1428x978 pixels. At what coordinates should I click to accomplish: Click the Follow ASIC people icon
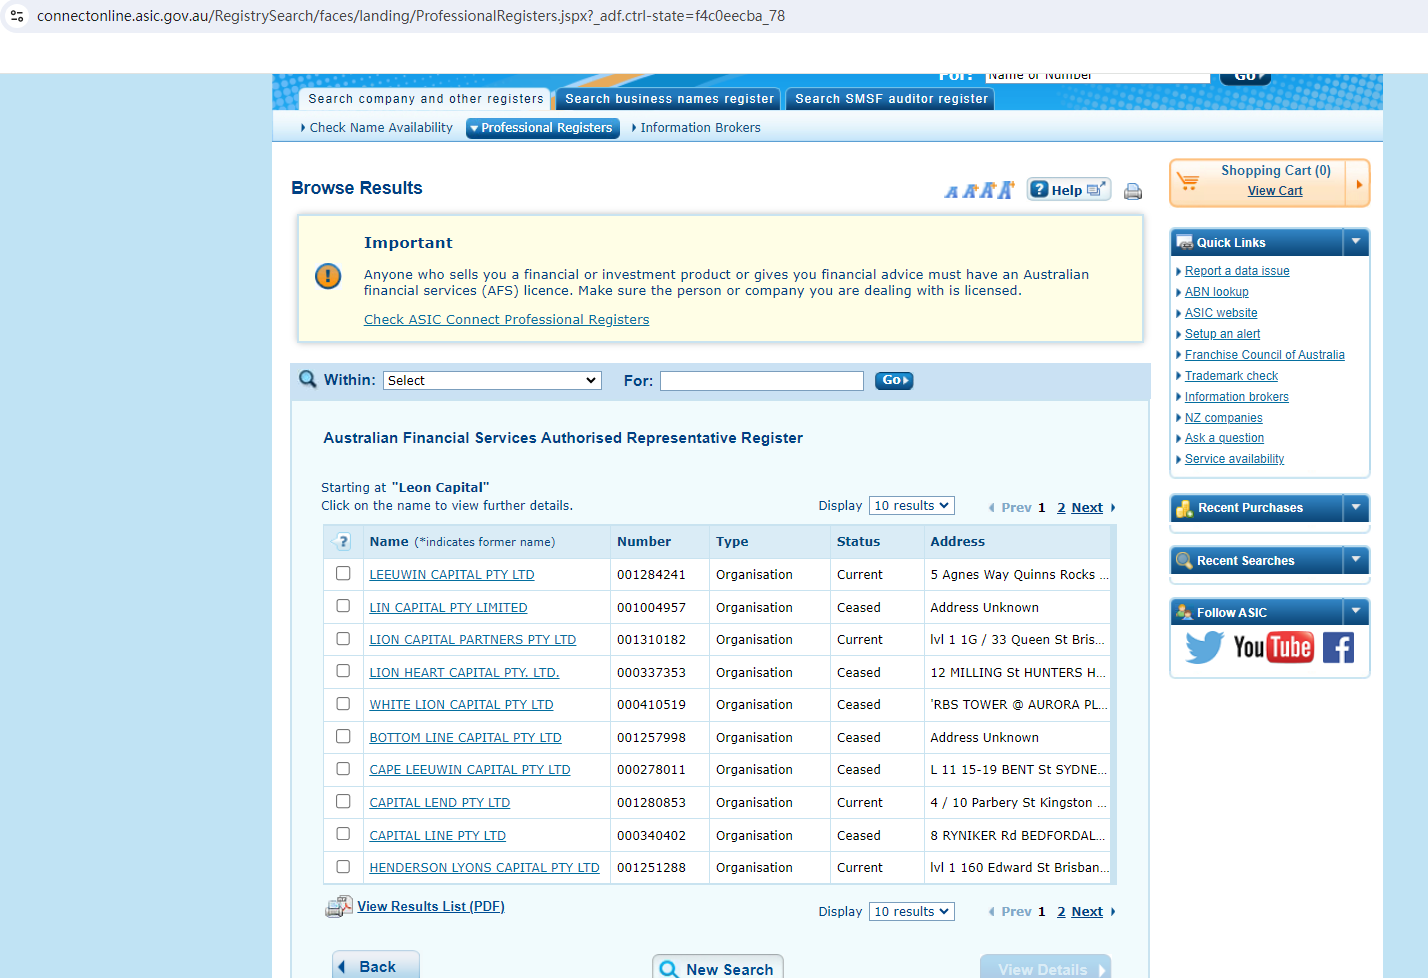coord(1185,612)
